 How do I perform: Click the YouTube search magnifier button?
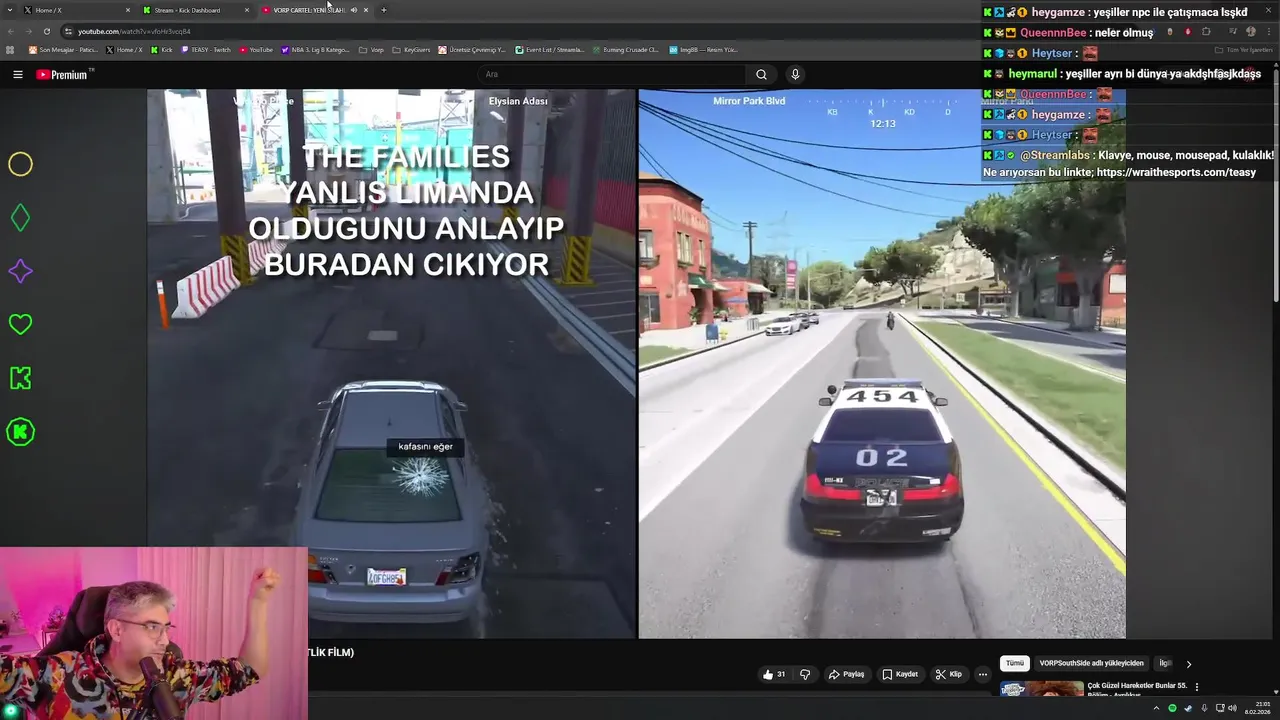pos(761,74)
